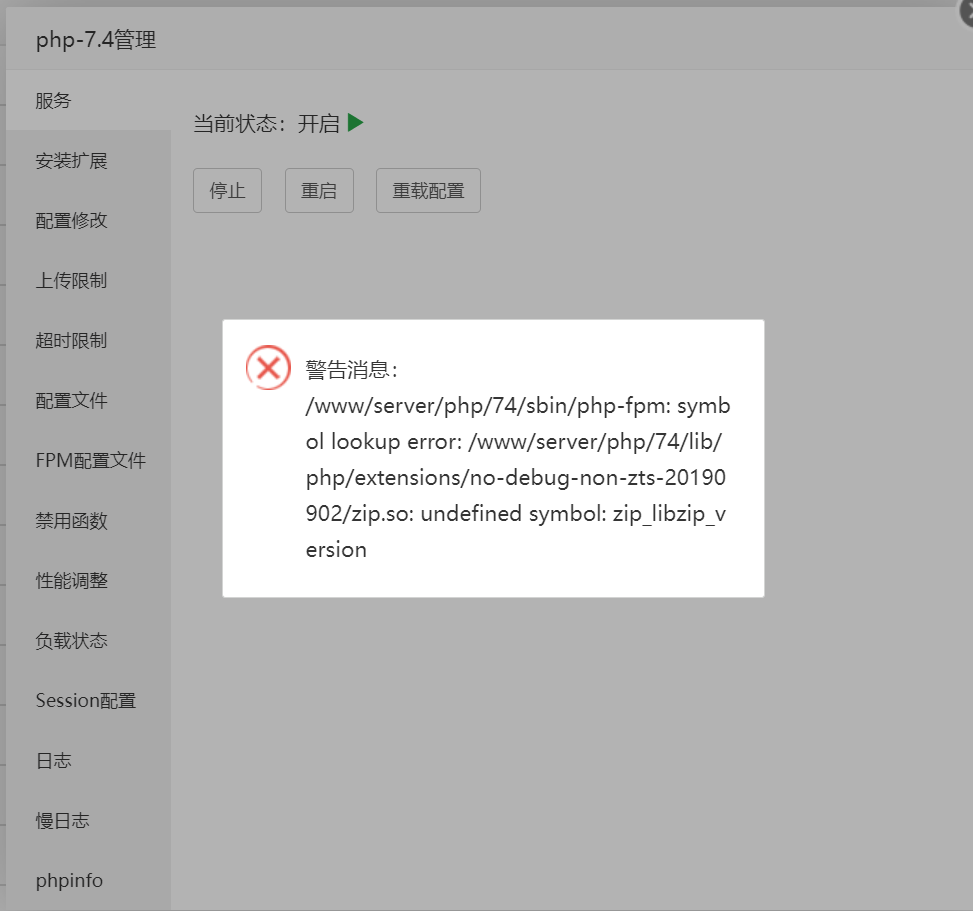Image resolution: width=973 pixels, height=911 pixels.
Task: Open 配置修改 section
Action: click(88, 220)
